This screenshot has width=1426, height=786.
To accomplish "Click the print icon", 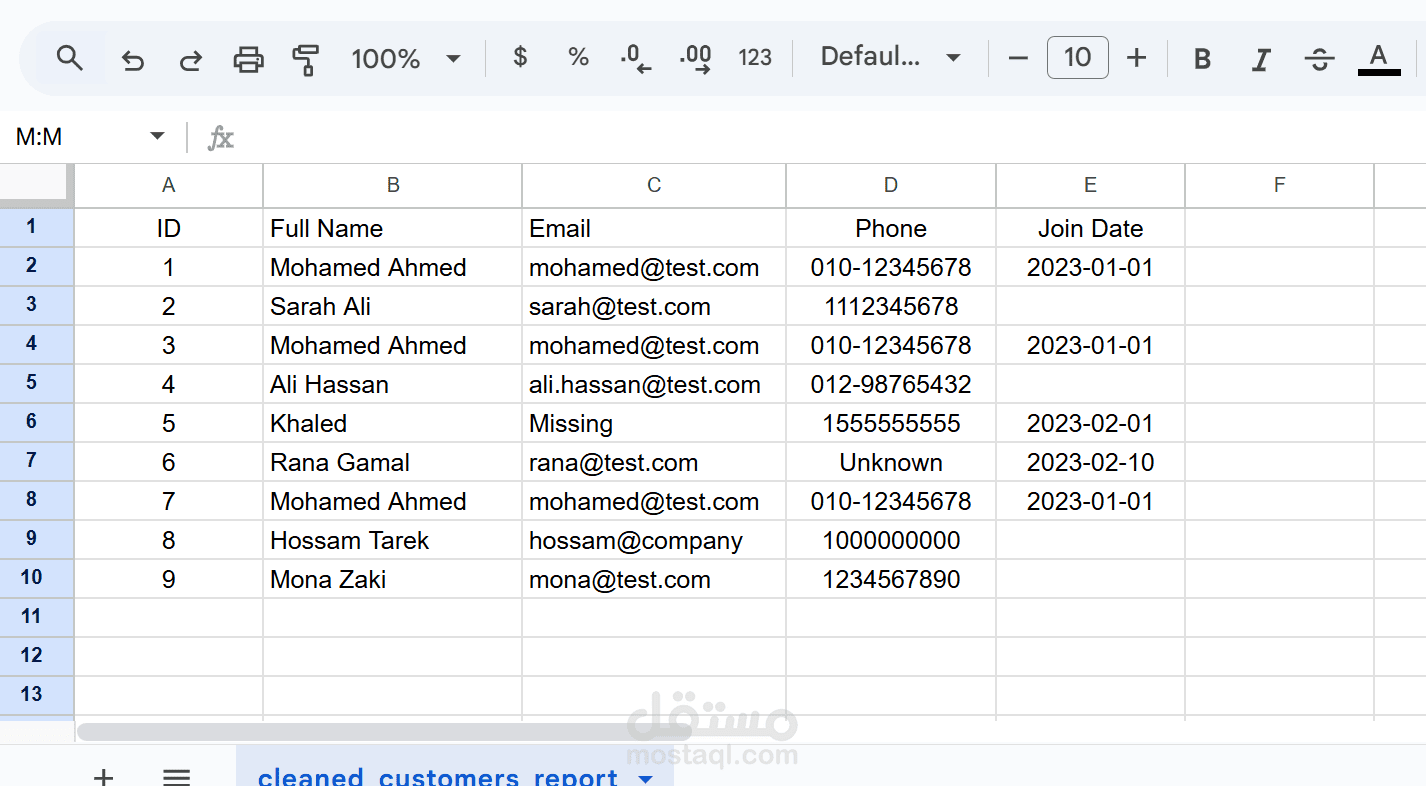I will [x=248, y=59].
